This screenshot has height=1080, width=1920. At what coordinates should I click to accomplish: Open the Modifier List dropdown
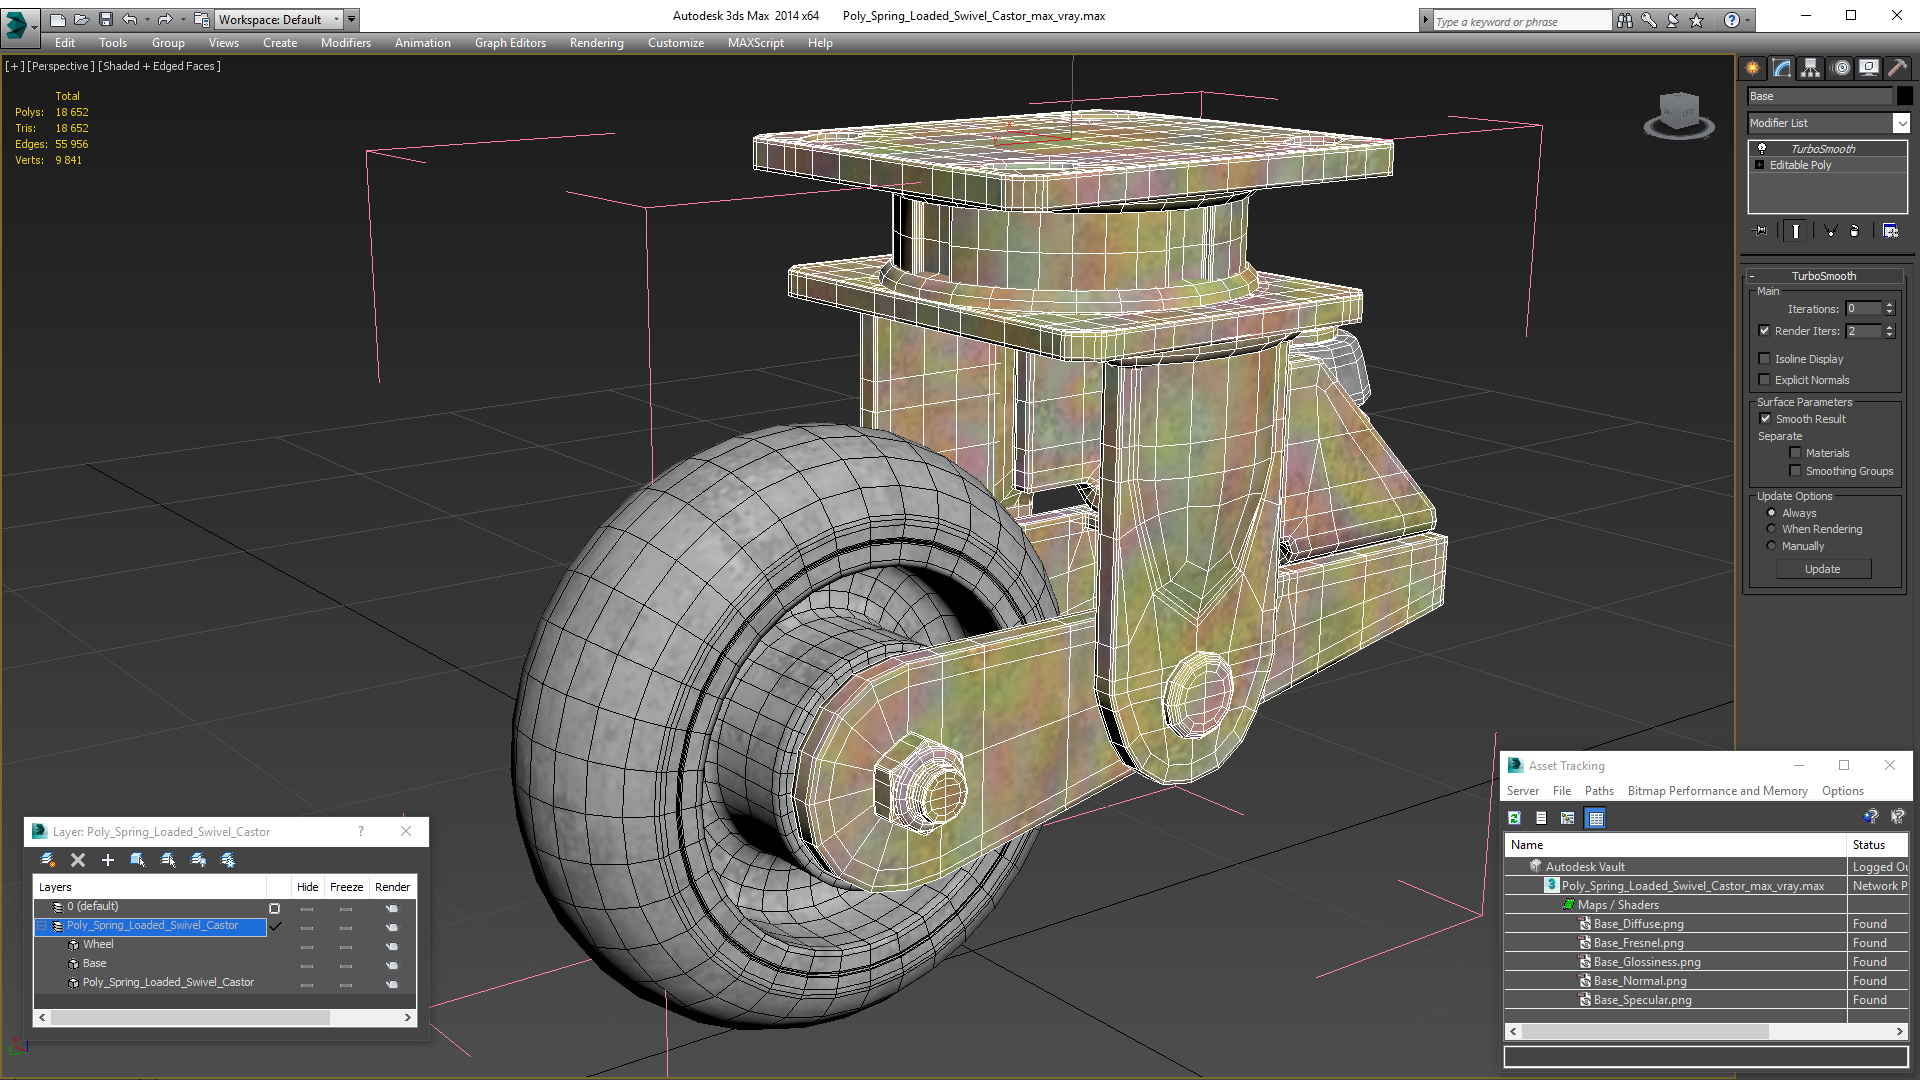(1901, 123)
